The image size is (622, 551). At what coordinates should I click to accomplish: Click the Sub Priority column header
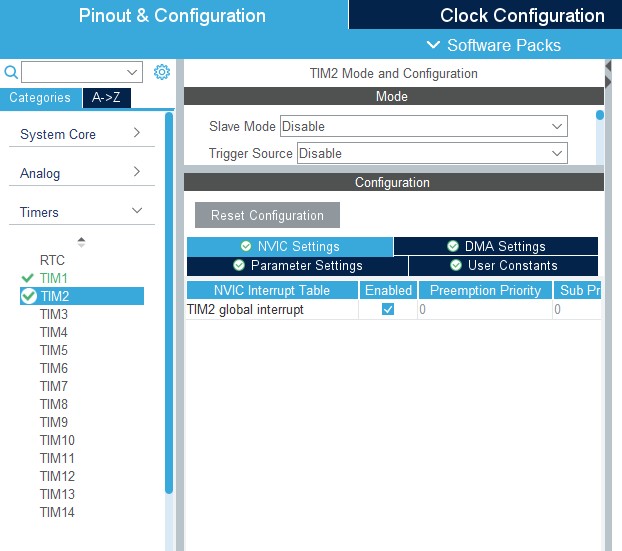tap(578, 290)
